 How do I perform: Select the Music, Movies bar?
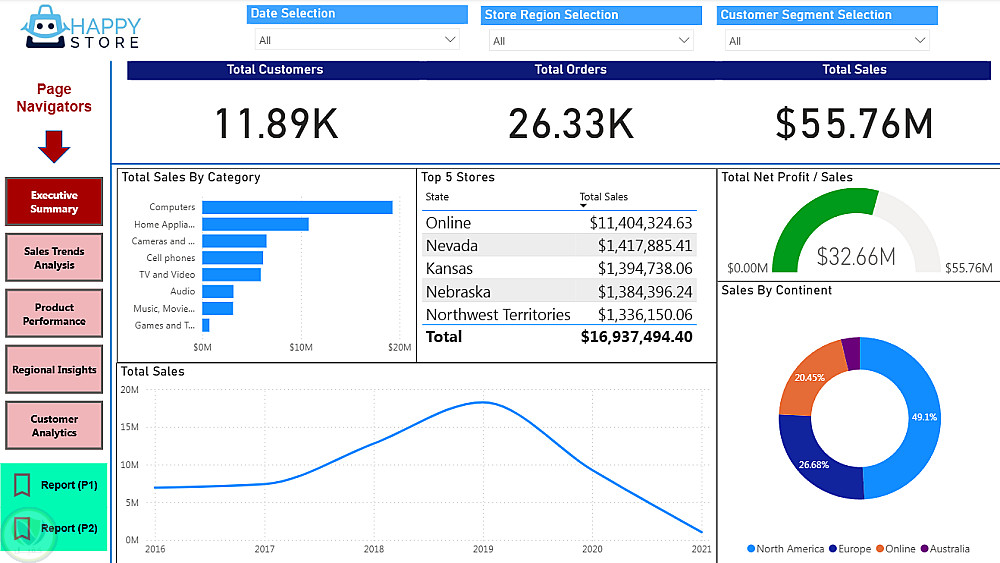pyautogui.click(x=217, y=309)
